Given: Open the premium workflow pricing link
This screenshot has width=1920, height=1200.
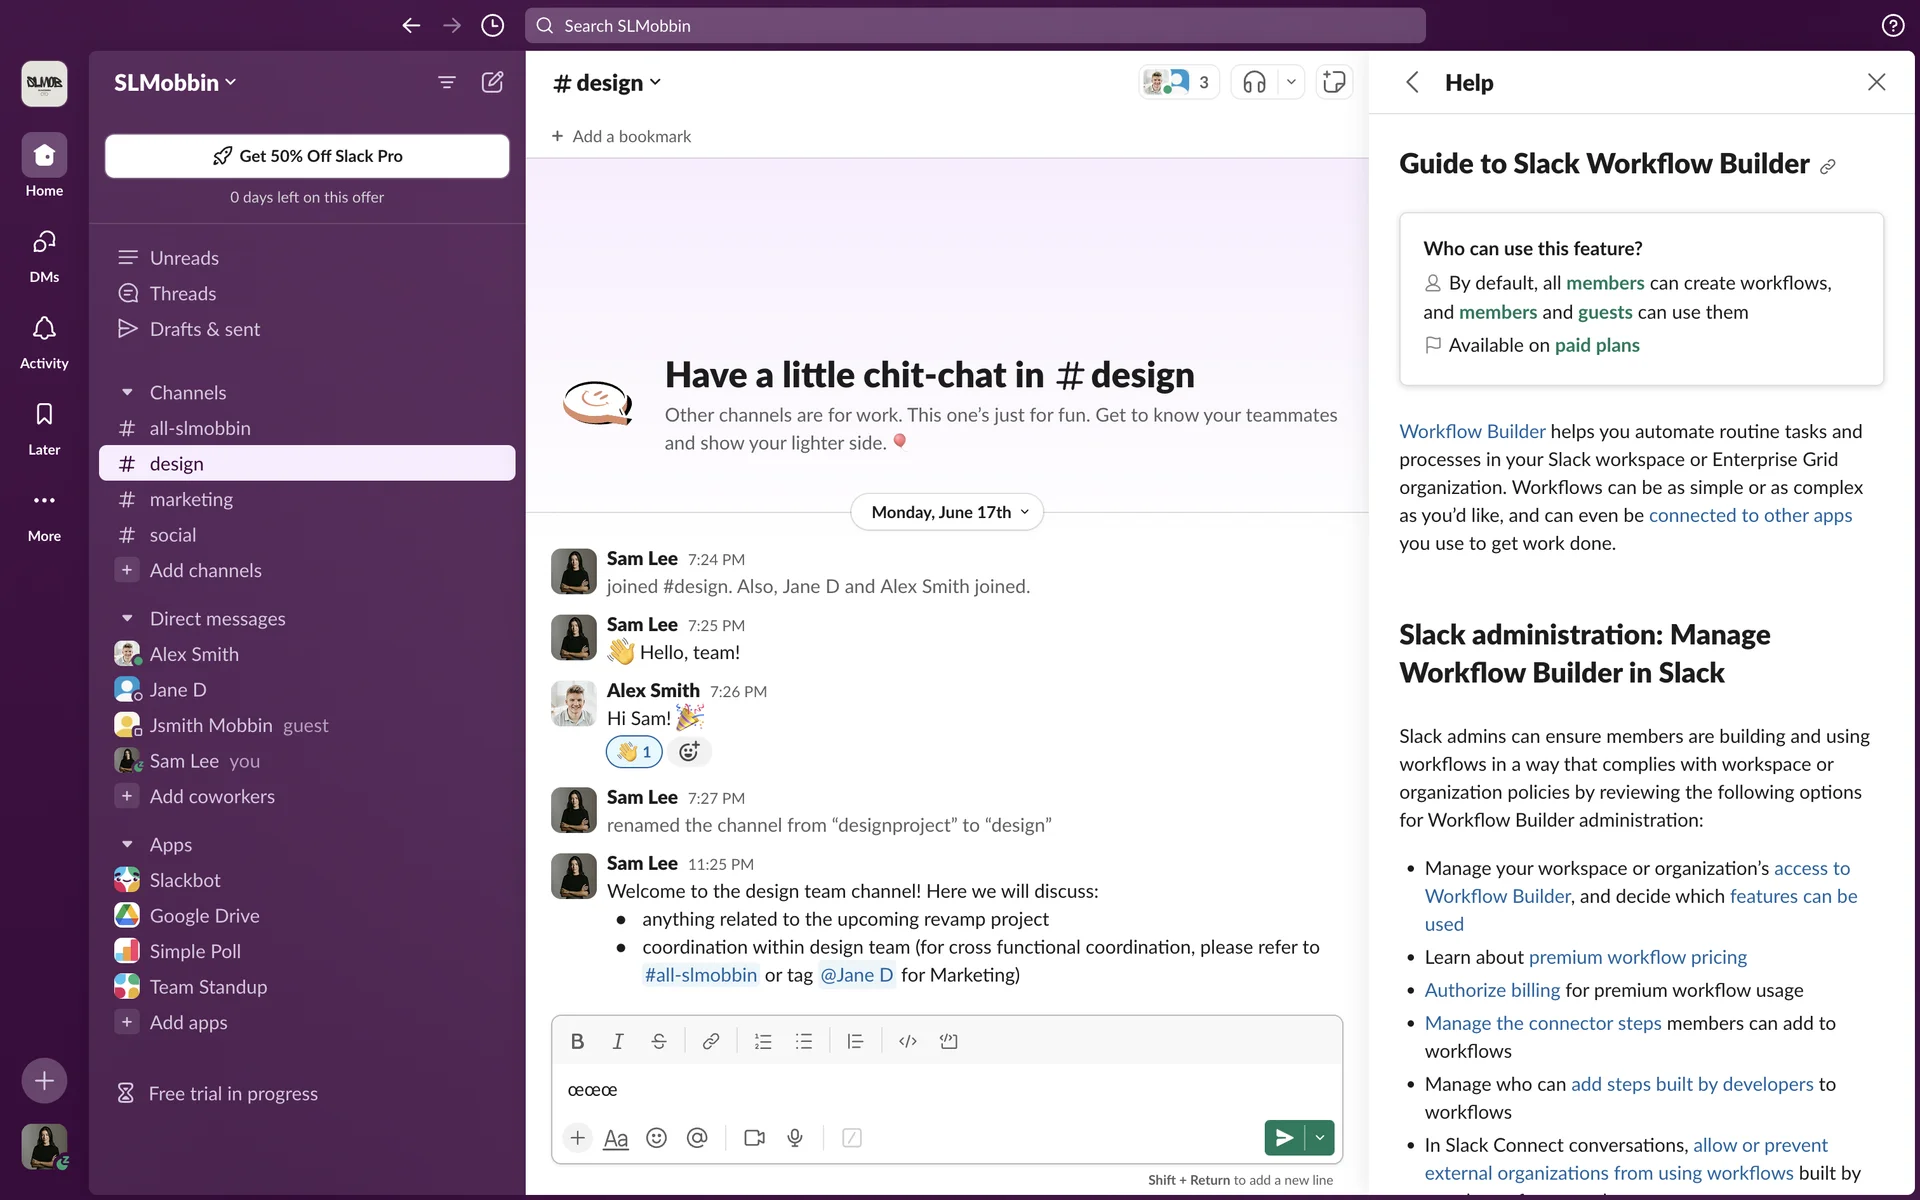Looking at the screenshot, I should click(1637, 957).
